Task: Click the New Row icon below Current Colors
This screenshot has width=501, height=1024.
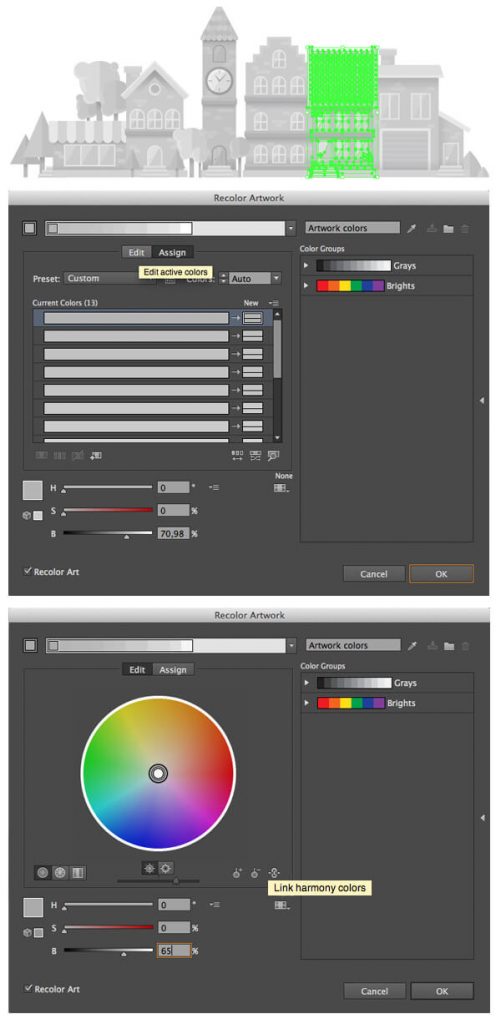Action: click(96, 456)
